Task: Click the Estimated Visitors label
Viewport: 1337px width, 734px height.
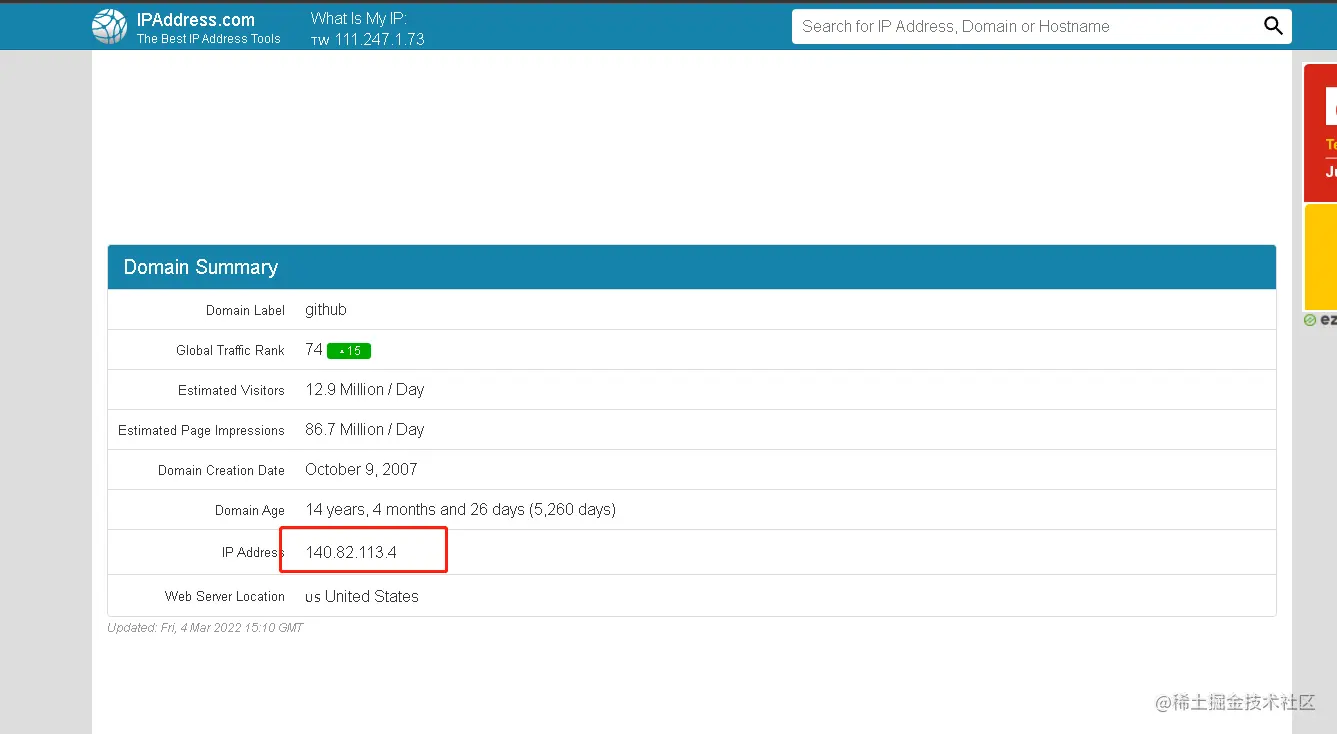Action: 231,391
